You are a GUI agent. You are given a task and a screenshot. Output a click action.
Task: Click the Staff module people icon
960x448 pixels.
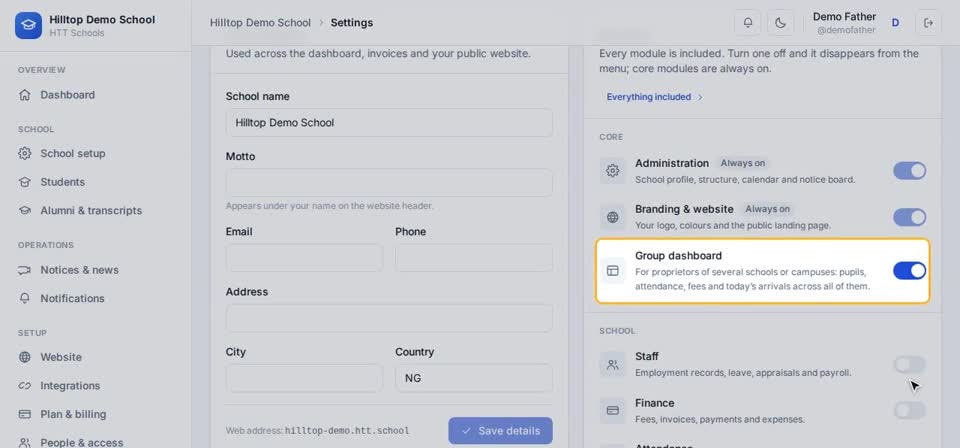[612, 365]
